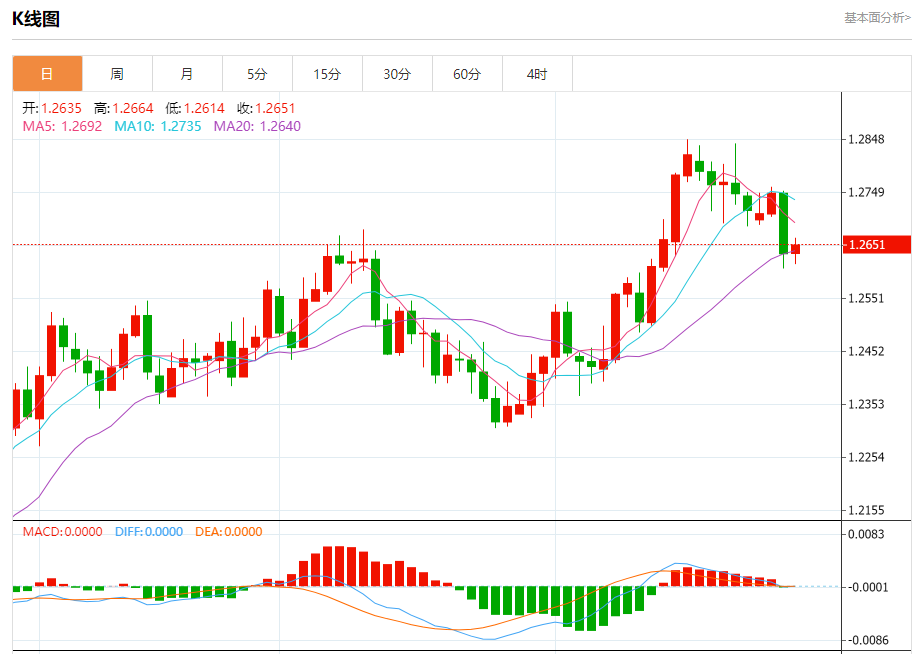Screen dimensions: 919x654
Task: Click the MA10: 1.2735 legend
Action: point(158,126)
